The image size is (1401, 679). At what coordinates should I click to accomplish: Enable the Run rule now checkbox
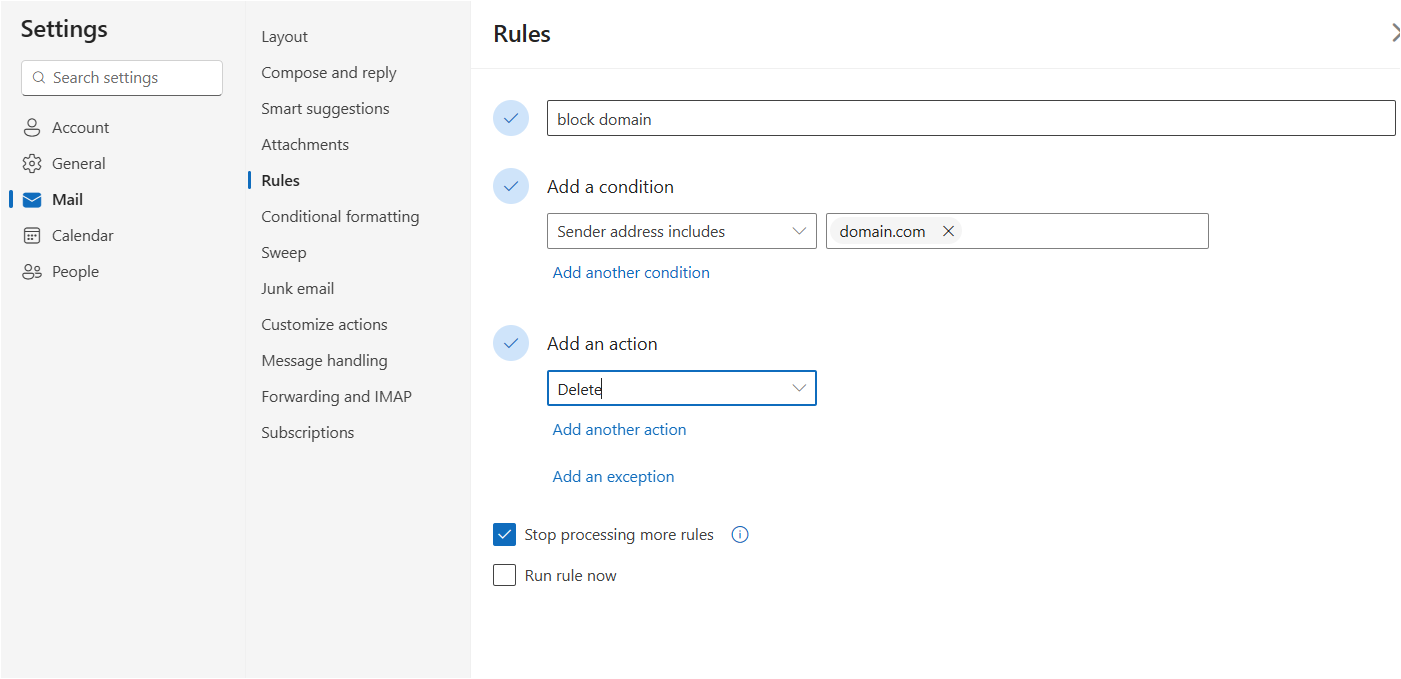click(x=504, y=575)
